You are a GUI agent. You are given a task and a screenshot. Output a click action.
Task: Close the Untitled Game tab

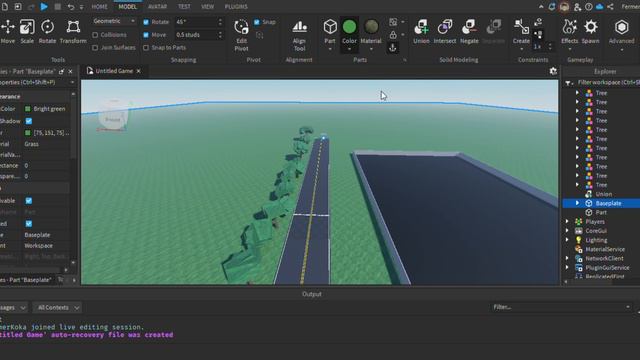[138, 71]
